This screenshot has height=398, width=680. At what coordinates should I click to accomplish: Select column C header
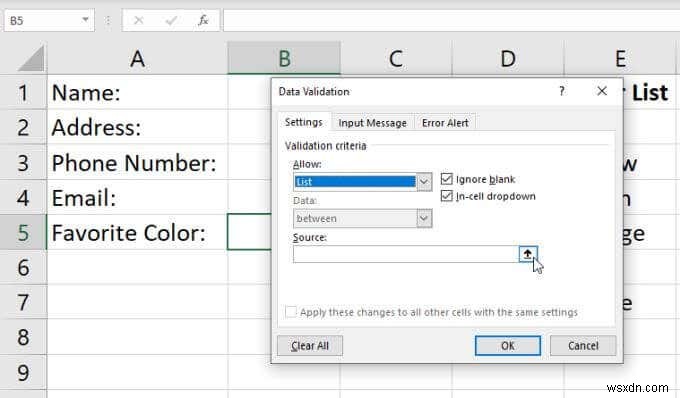tap(396, 59)
